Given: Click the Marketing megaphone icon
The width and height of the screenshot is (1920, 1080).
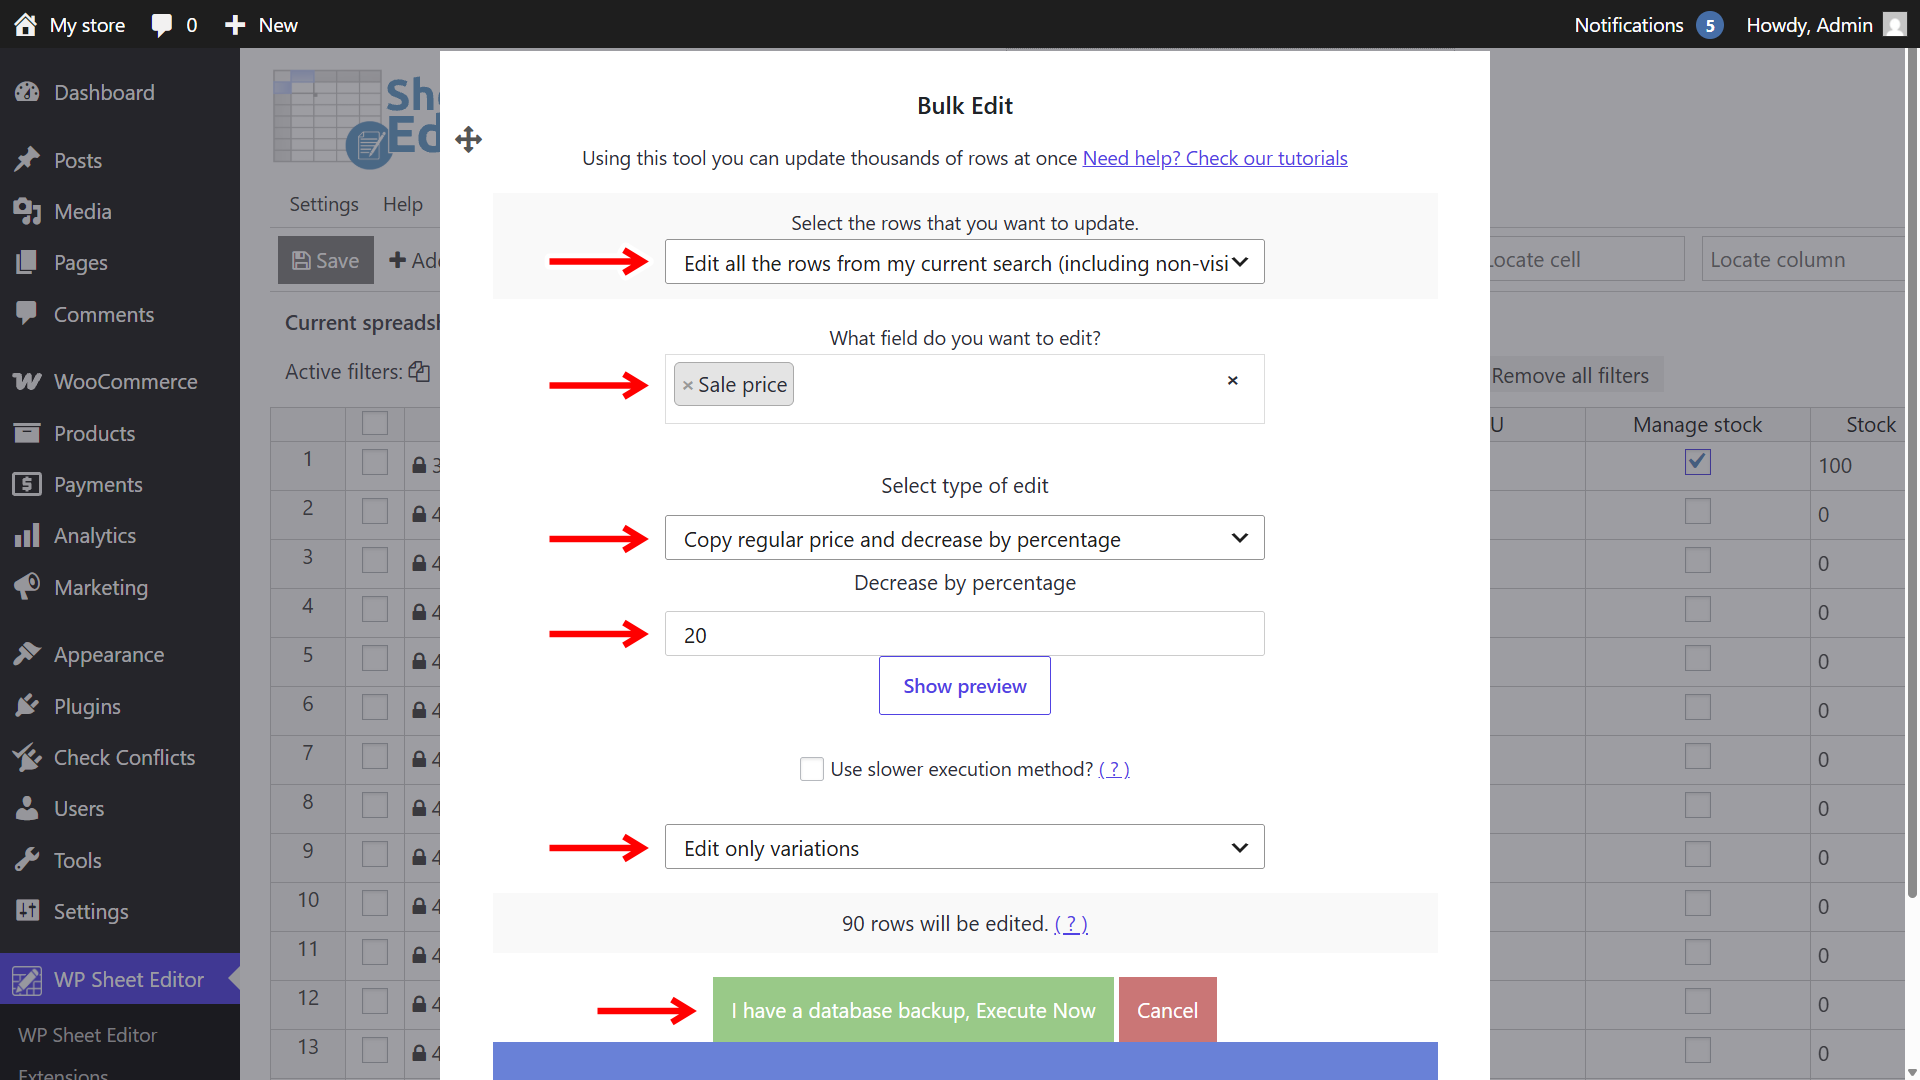Looking at the screenshot, I should (x=27, y=587).
